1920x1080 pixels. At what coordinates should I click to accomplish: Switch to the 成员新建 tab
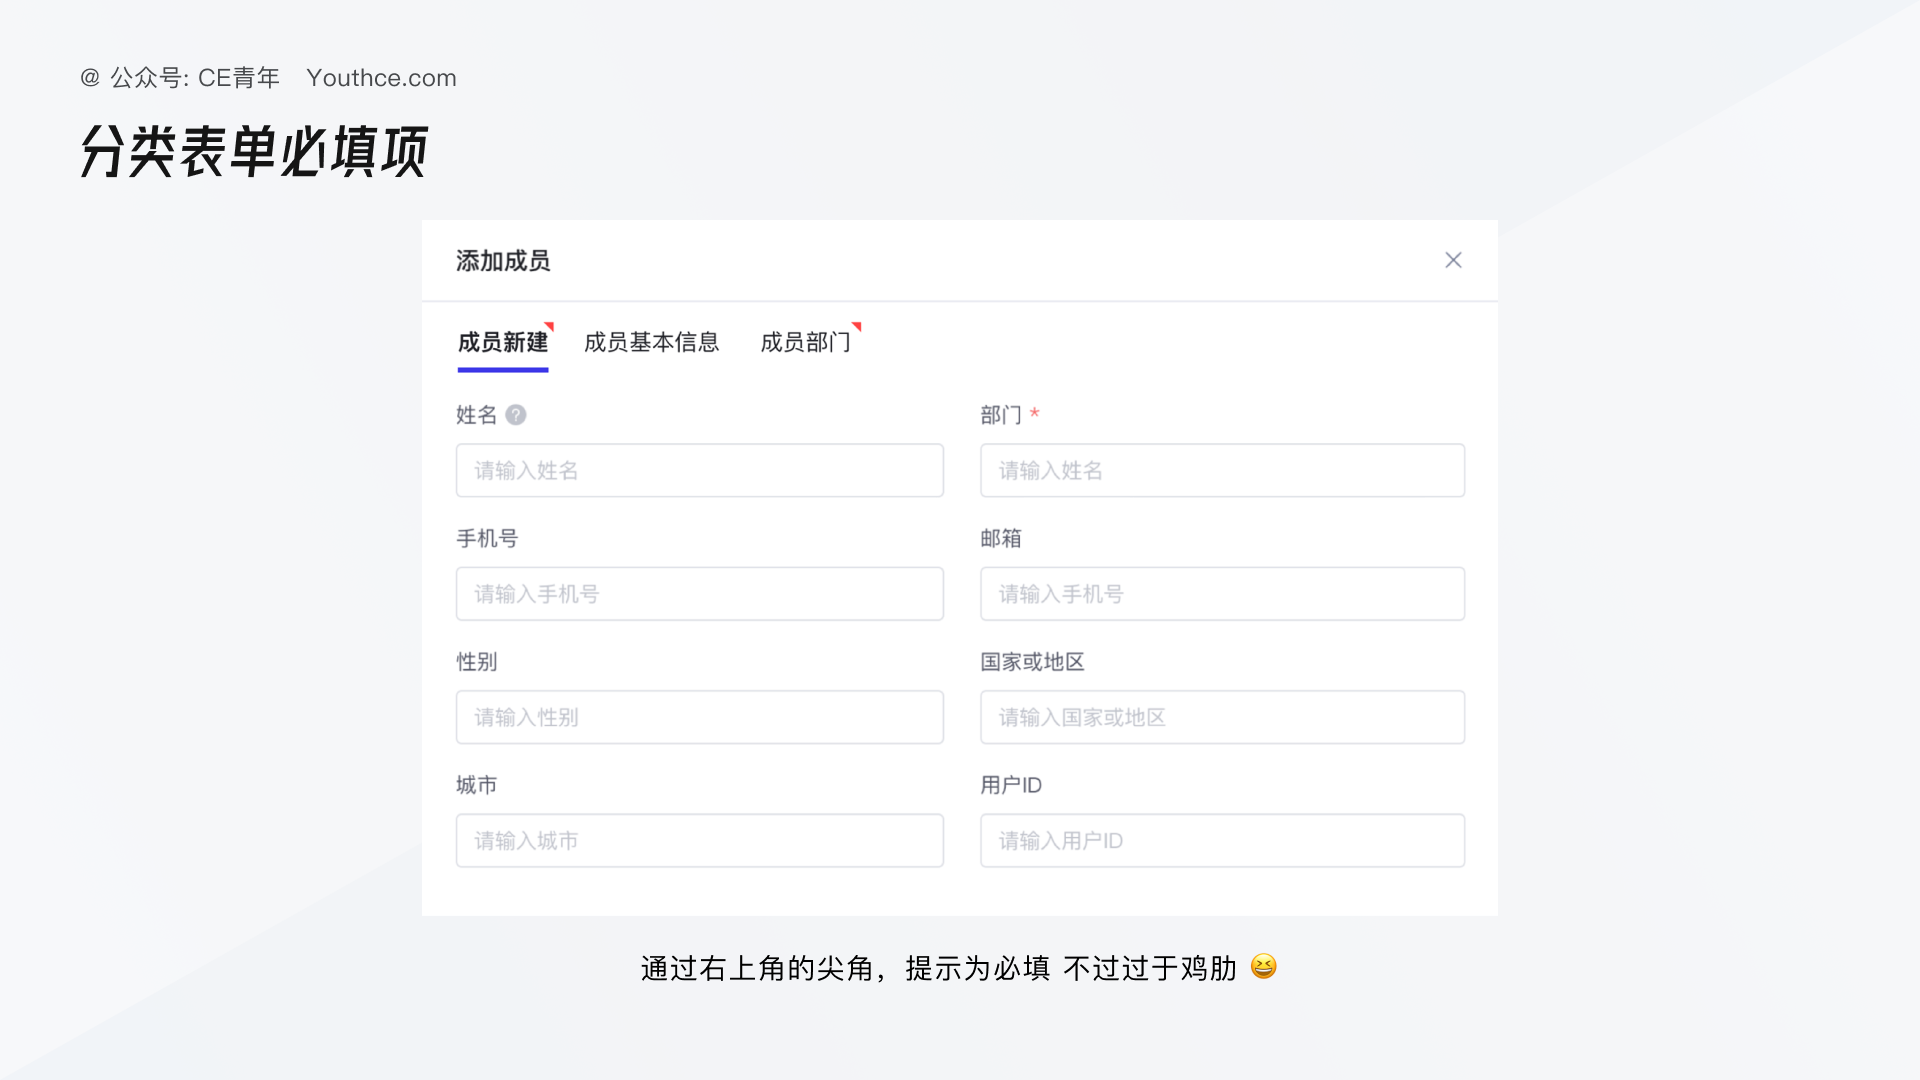click(x=503, y=342)
